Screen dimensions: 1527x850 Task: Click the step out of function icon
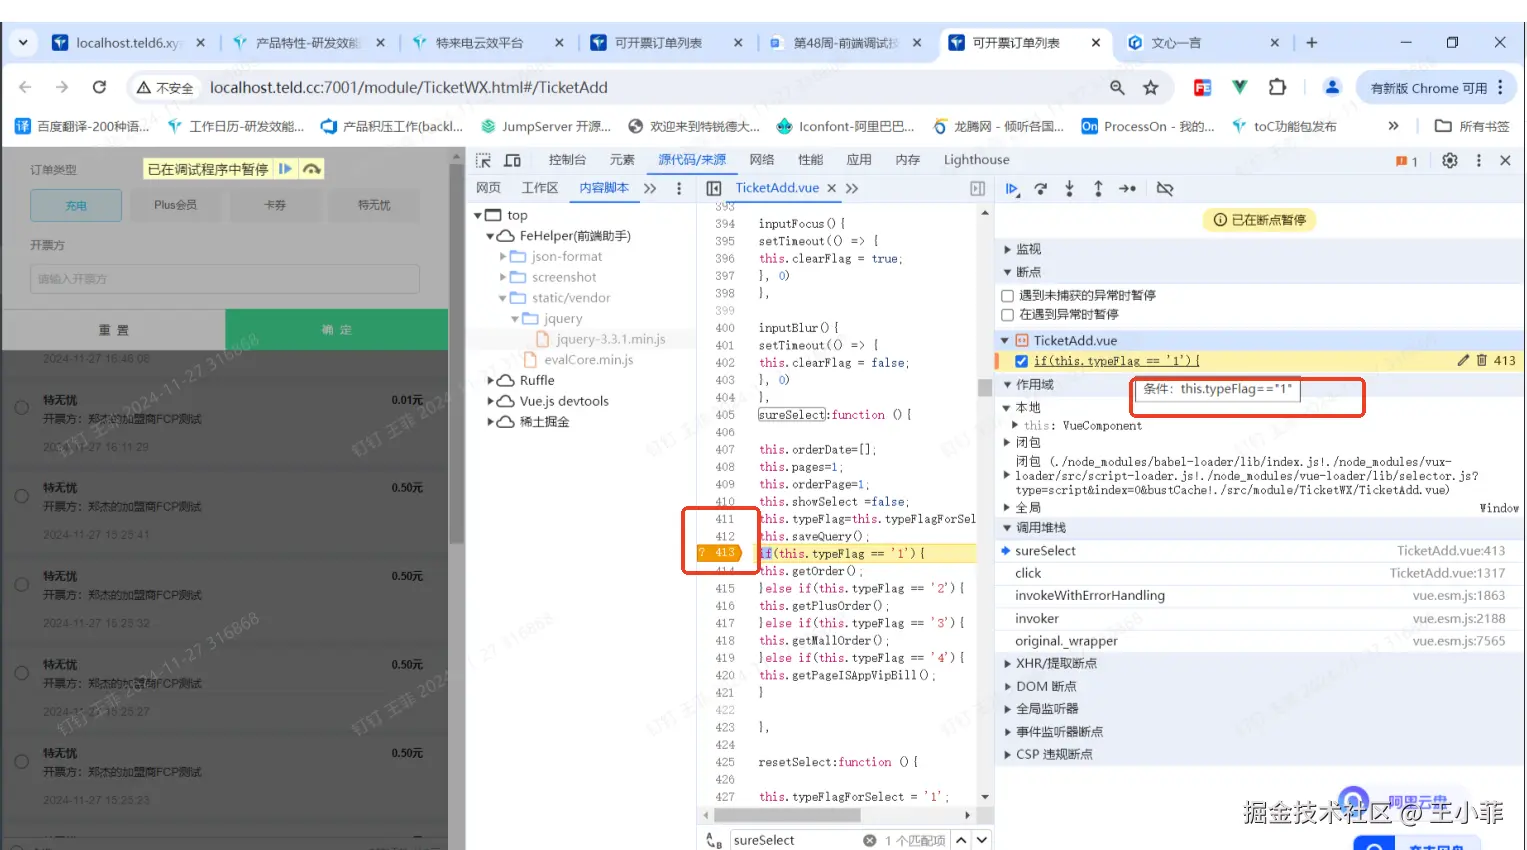[x=1098, y=189]
